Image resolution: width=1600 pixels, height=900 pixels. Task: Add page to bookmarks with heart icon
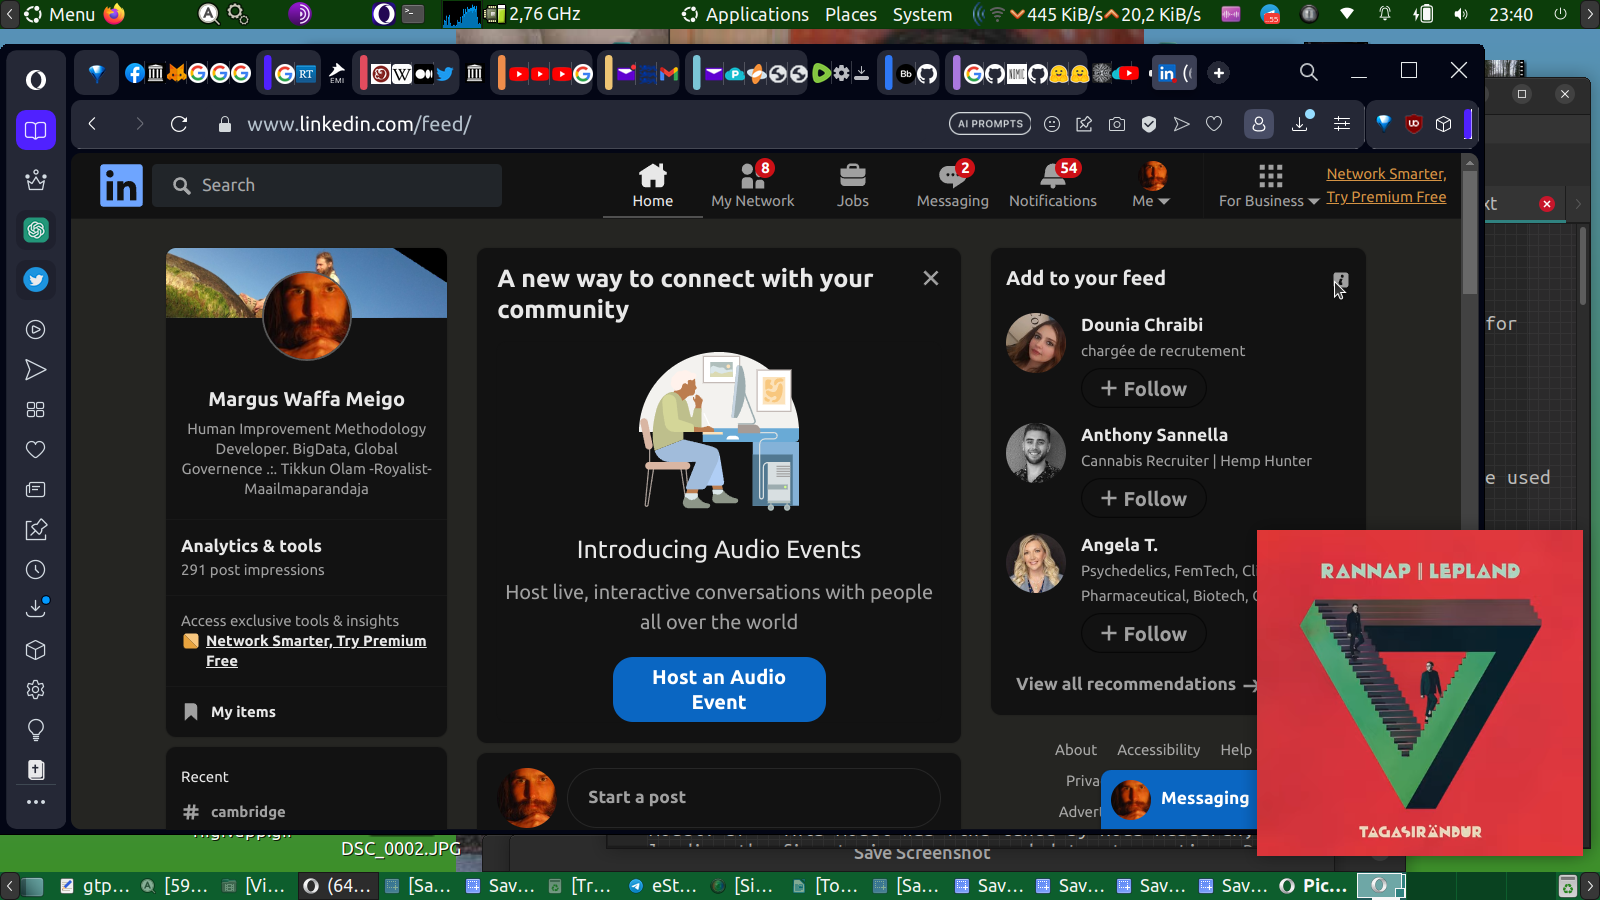point(1214,124)
